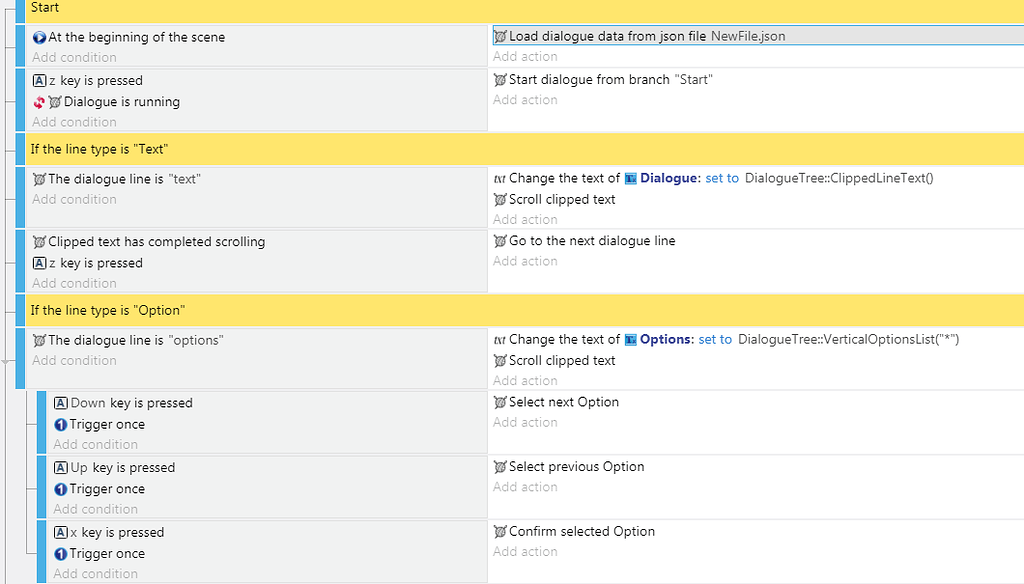This screenshot has width=1024, height=584.
Task: Click the txt icon before "Change the text of Options"
Action: point(500,339)
